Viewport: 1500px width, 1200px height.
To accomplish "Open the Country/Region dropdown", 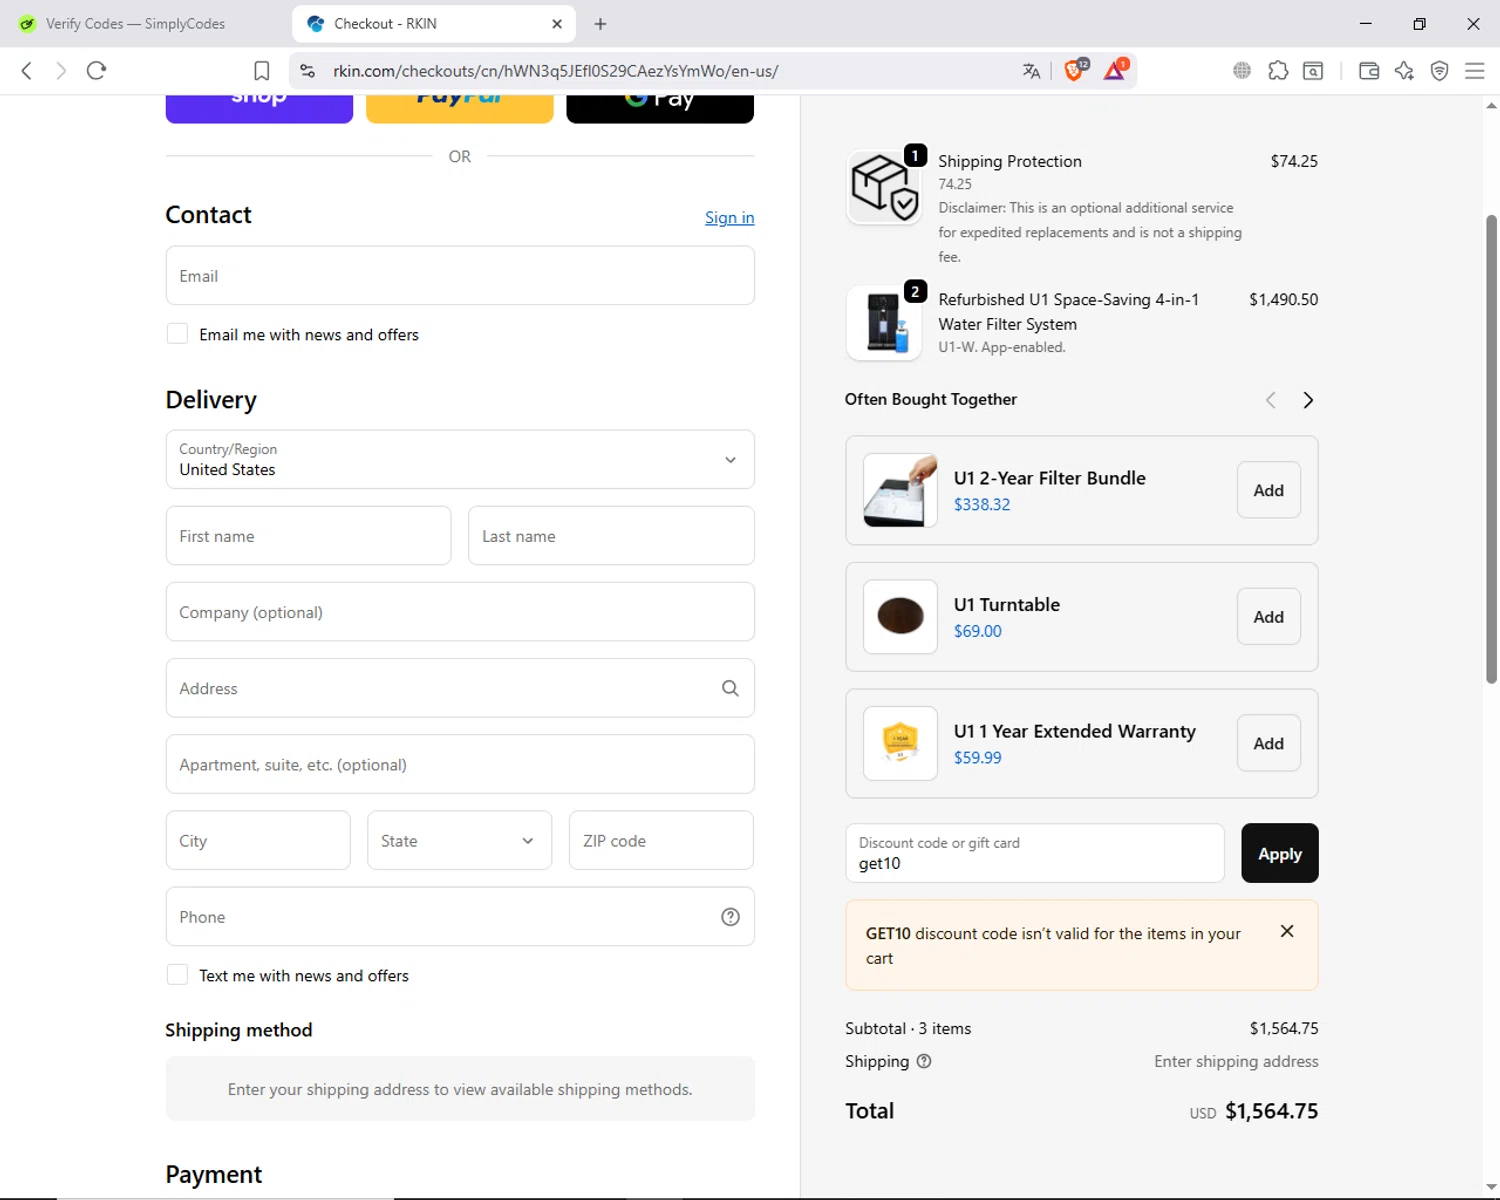I will pos(460,460).
